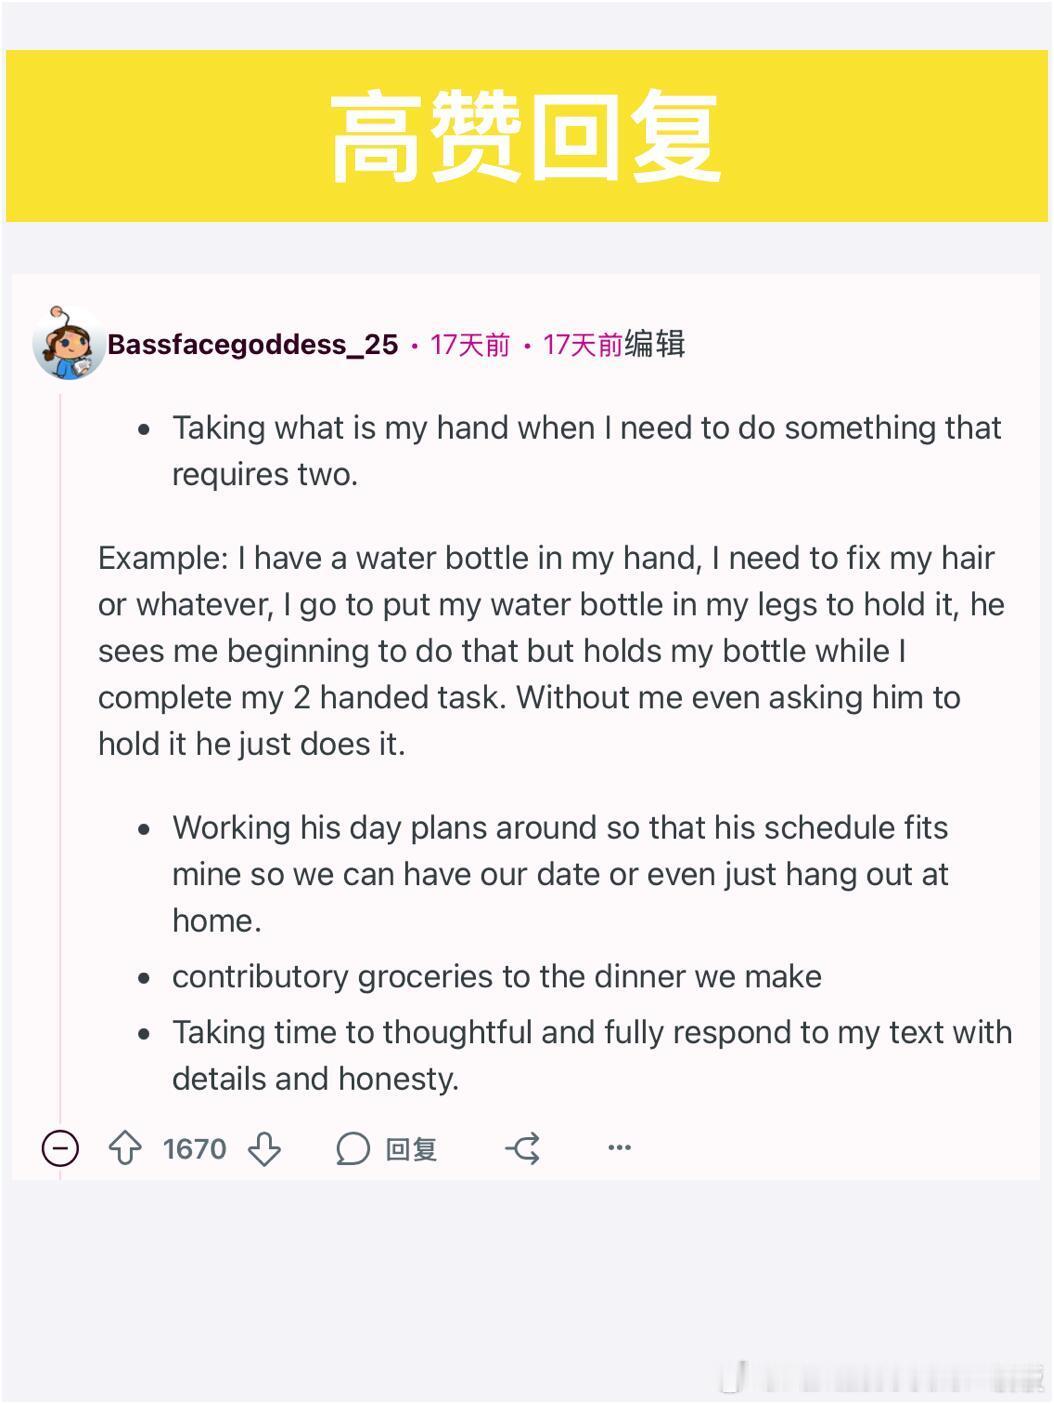
Task: Click the 1670 vote count
Action: 195,1148
